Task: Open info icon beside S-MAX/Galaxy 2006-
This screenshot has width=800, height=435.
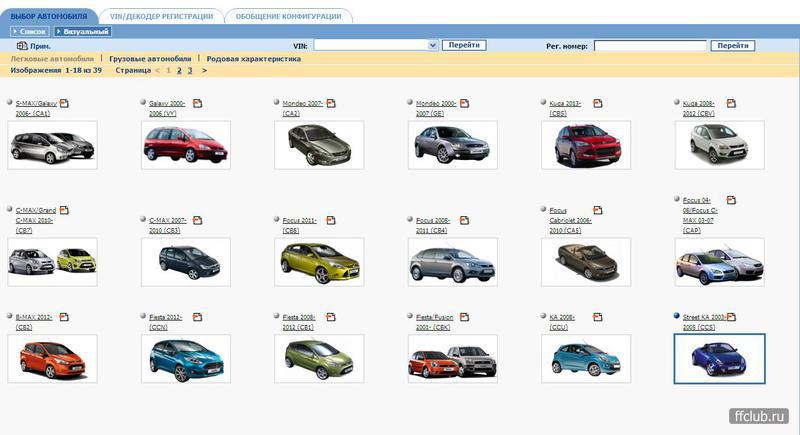Action: point(64,104)
